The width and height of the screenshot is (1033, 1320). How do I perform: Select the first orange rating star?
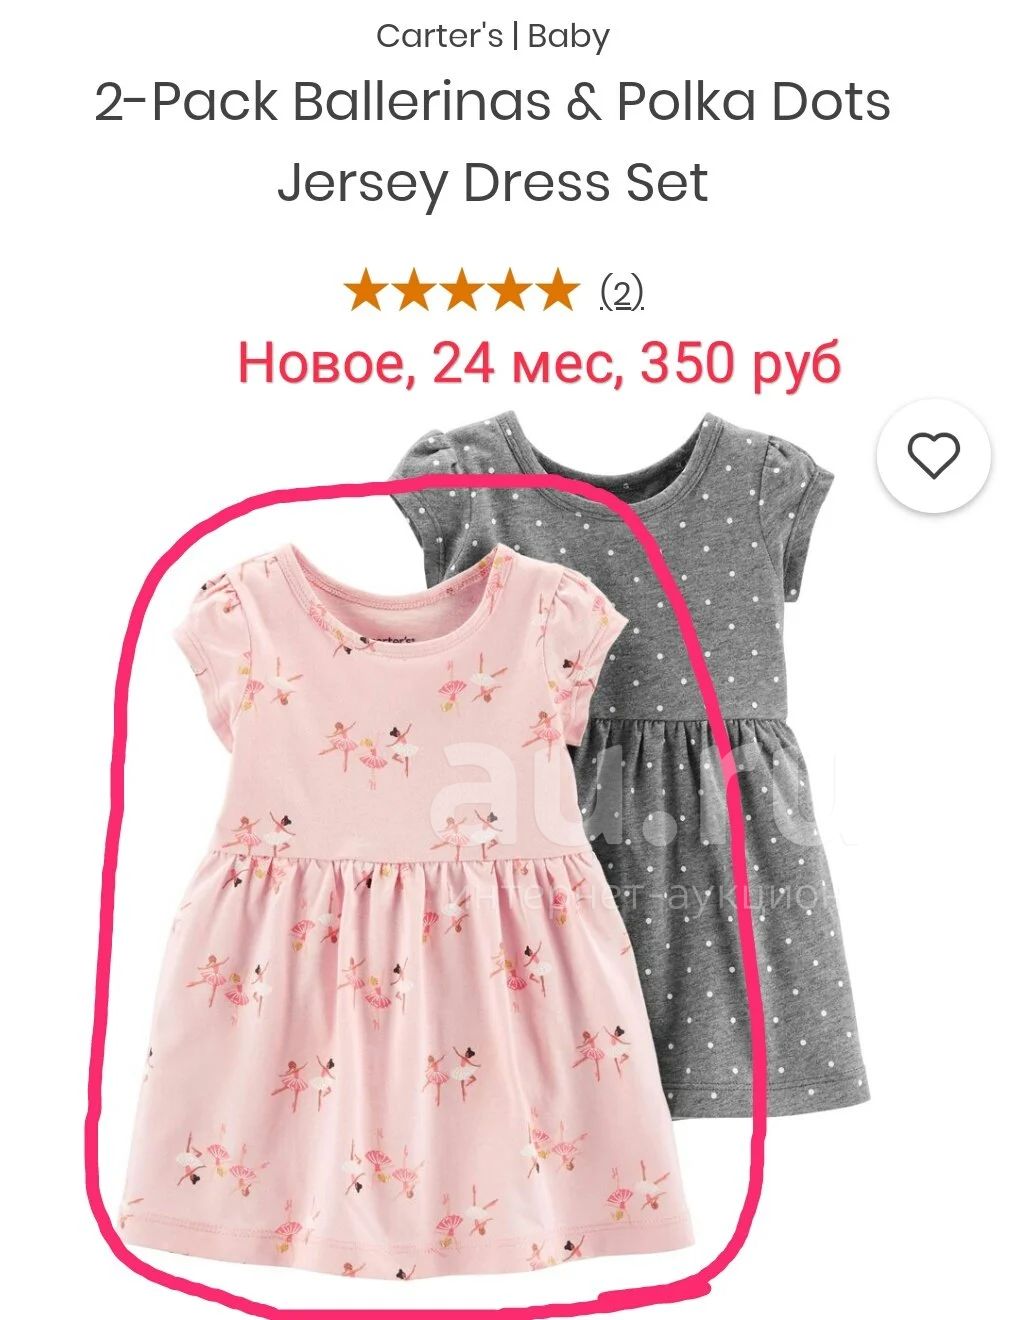(367, 291)
